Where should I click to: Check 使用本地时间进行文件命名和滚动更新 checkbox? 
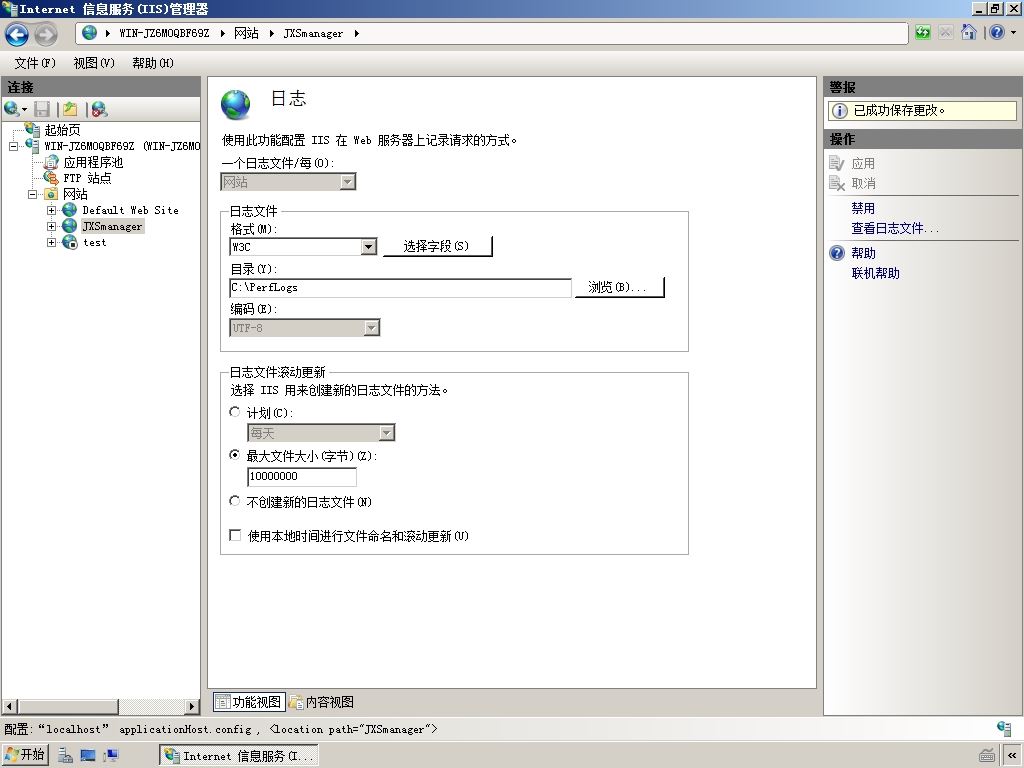235,535
